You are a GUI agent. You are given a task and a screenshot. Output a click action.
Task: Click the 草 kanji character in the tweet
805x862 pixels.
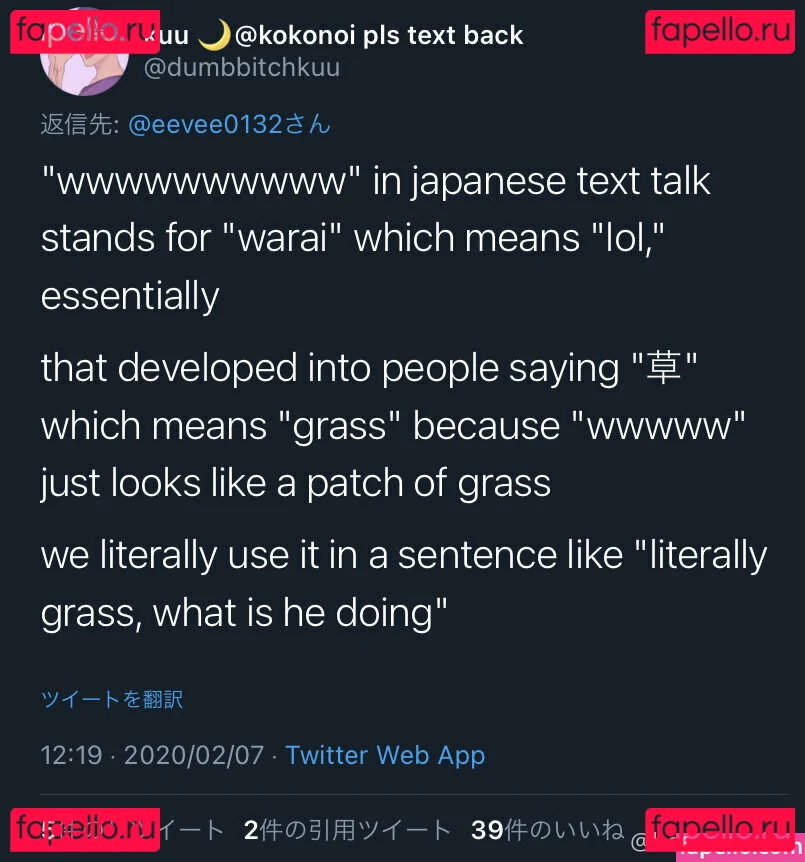[666, 368]
